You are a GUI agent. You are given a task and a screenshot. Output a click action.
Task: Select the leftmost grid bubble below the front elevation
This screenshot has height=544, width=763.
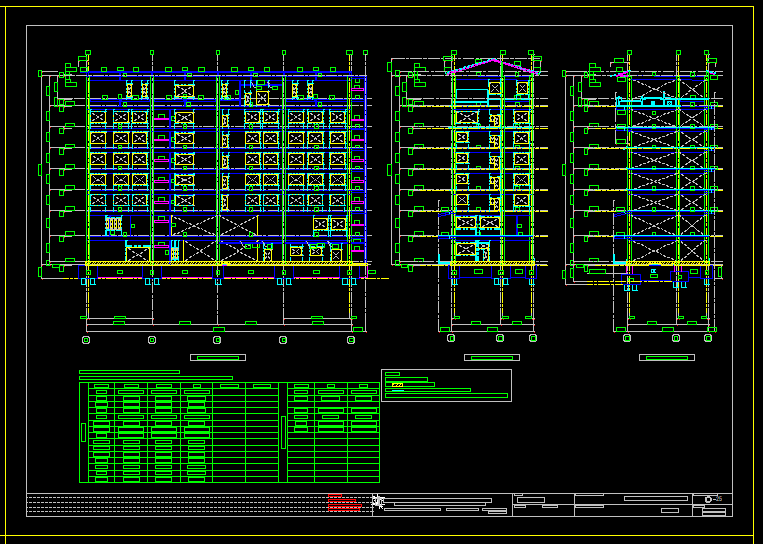[x=86, y=340]
